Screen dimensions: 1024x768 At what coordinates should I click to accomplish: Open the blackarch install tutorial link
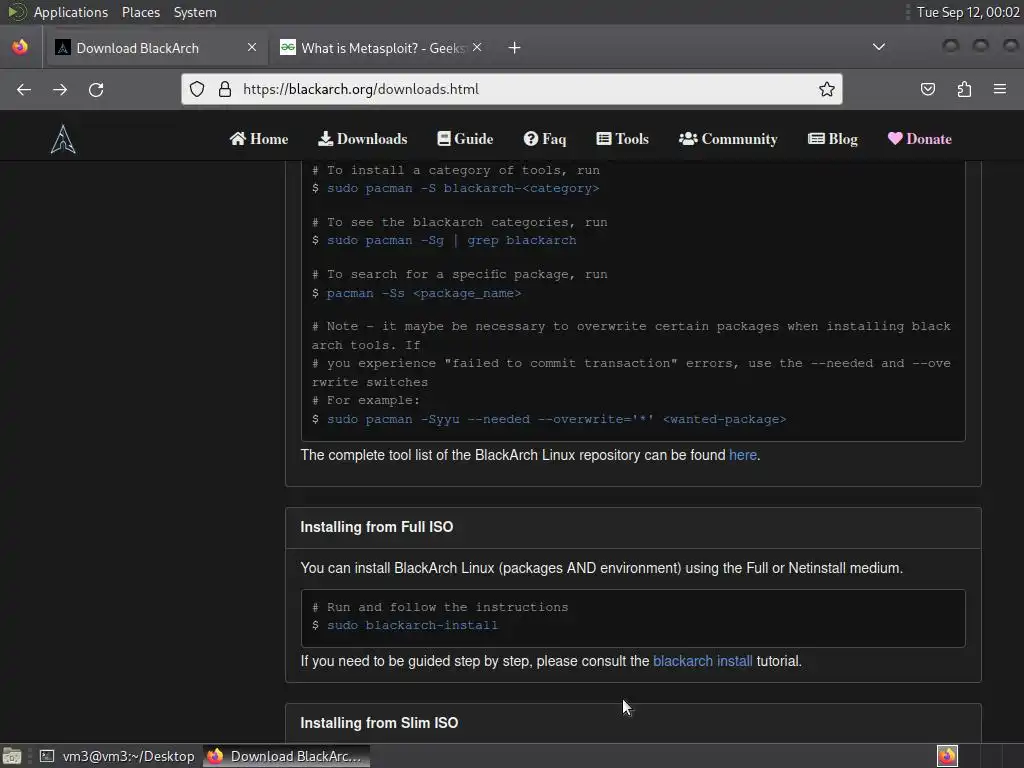coord(703,661)
